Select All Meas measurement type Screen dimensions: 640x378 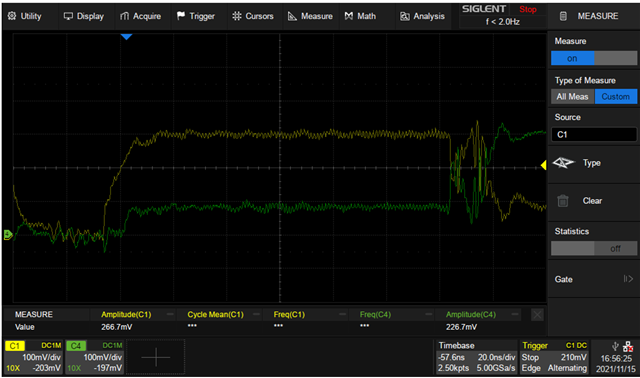572,97
